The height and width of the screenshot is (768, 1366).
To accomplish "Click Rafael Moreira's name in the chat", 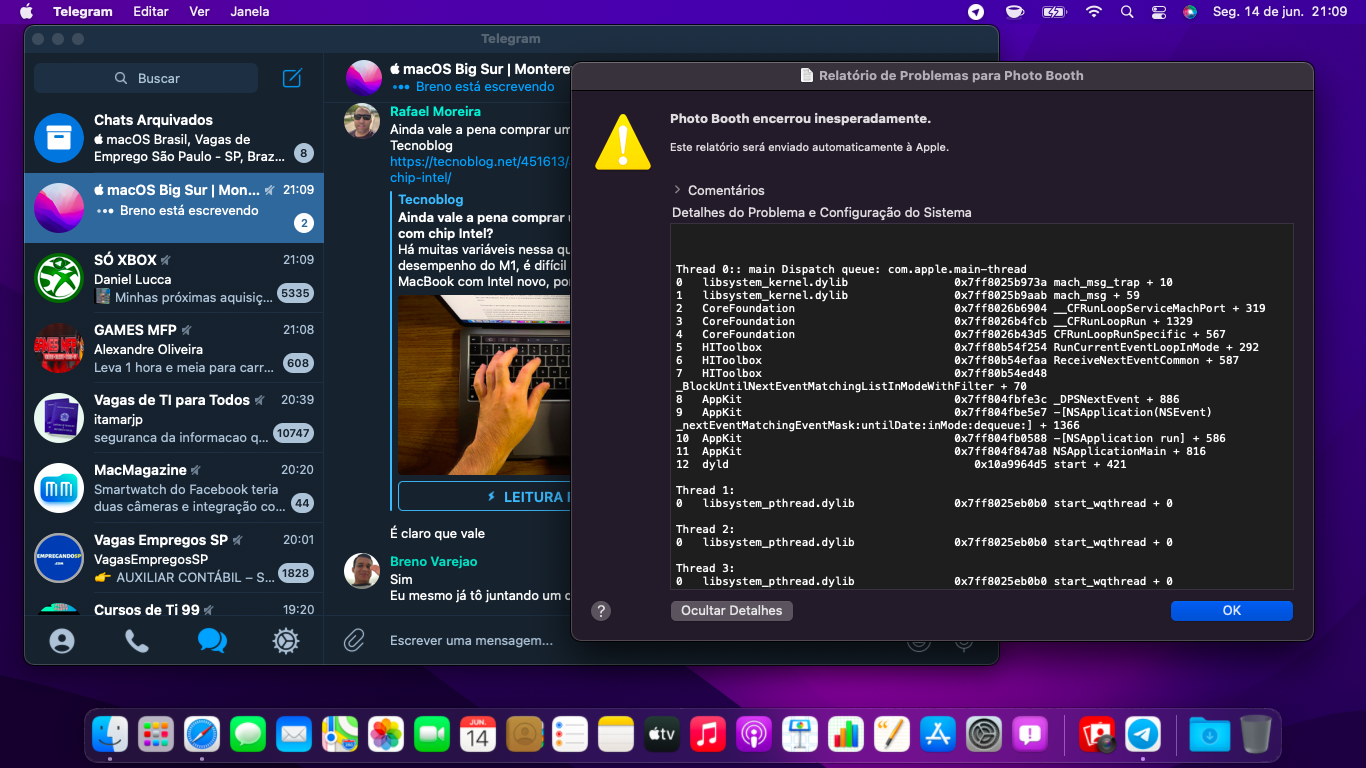I will pos(435,112).
